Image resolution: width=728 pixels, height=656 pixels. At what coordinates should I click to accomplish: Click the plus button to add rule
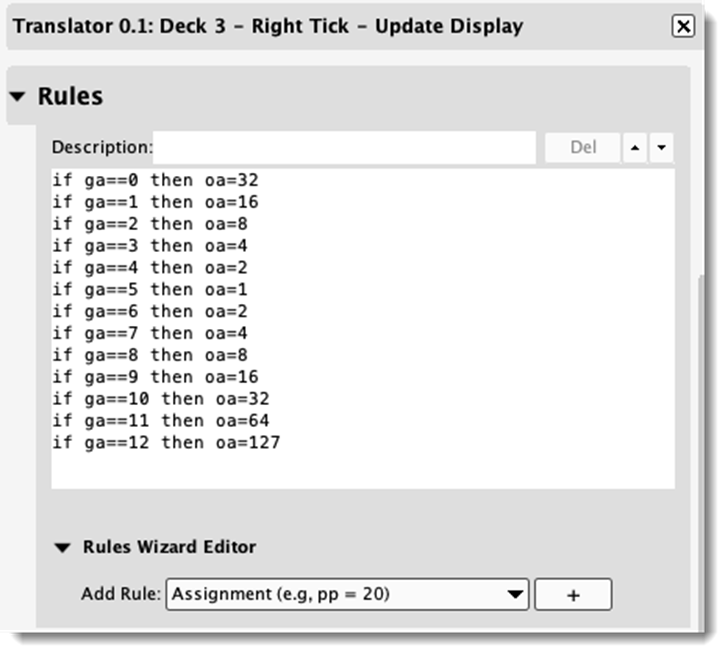573,594
